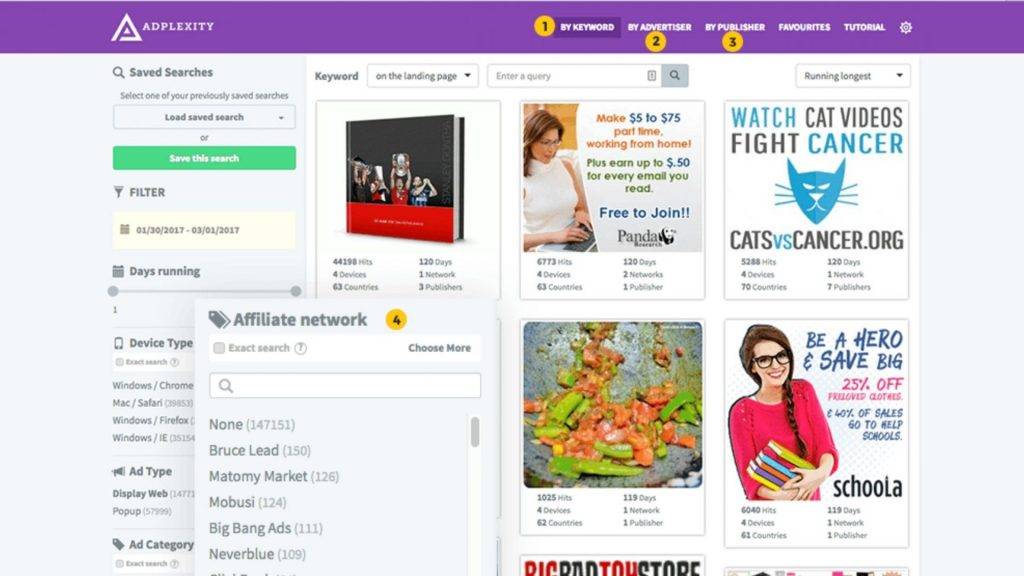Screen dimensions: 1024x576
Task: Select Matomy Market affiliate network
Action: 274,477
